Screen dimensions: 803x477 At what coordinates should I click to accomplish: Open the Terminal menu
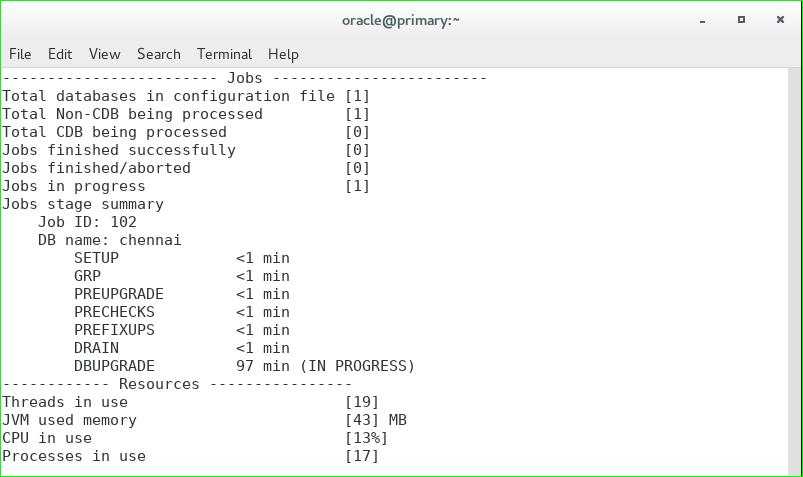click(224, 54)
